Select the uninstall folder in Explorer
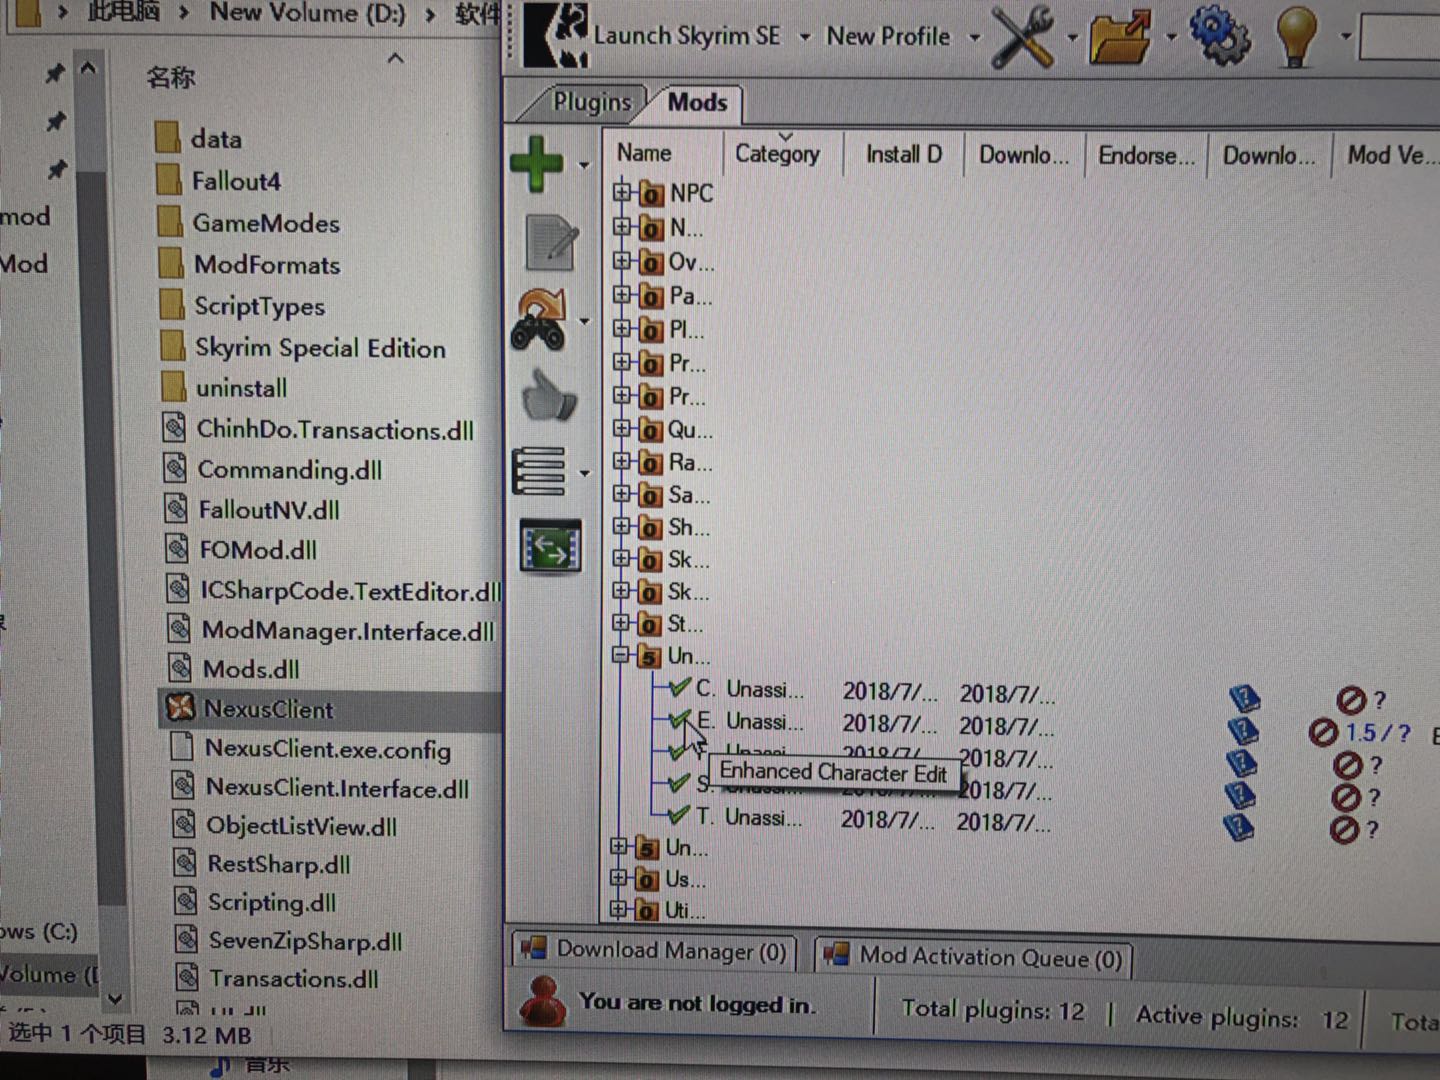This screenshot has height=1080, width=1440. (225, 387)
